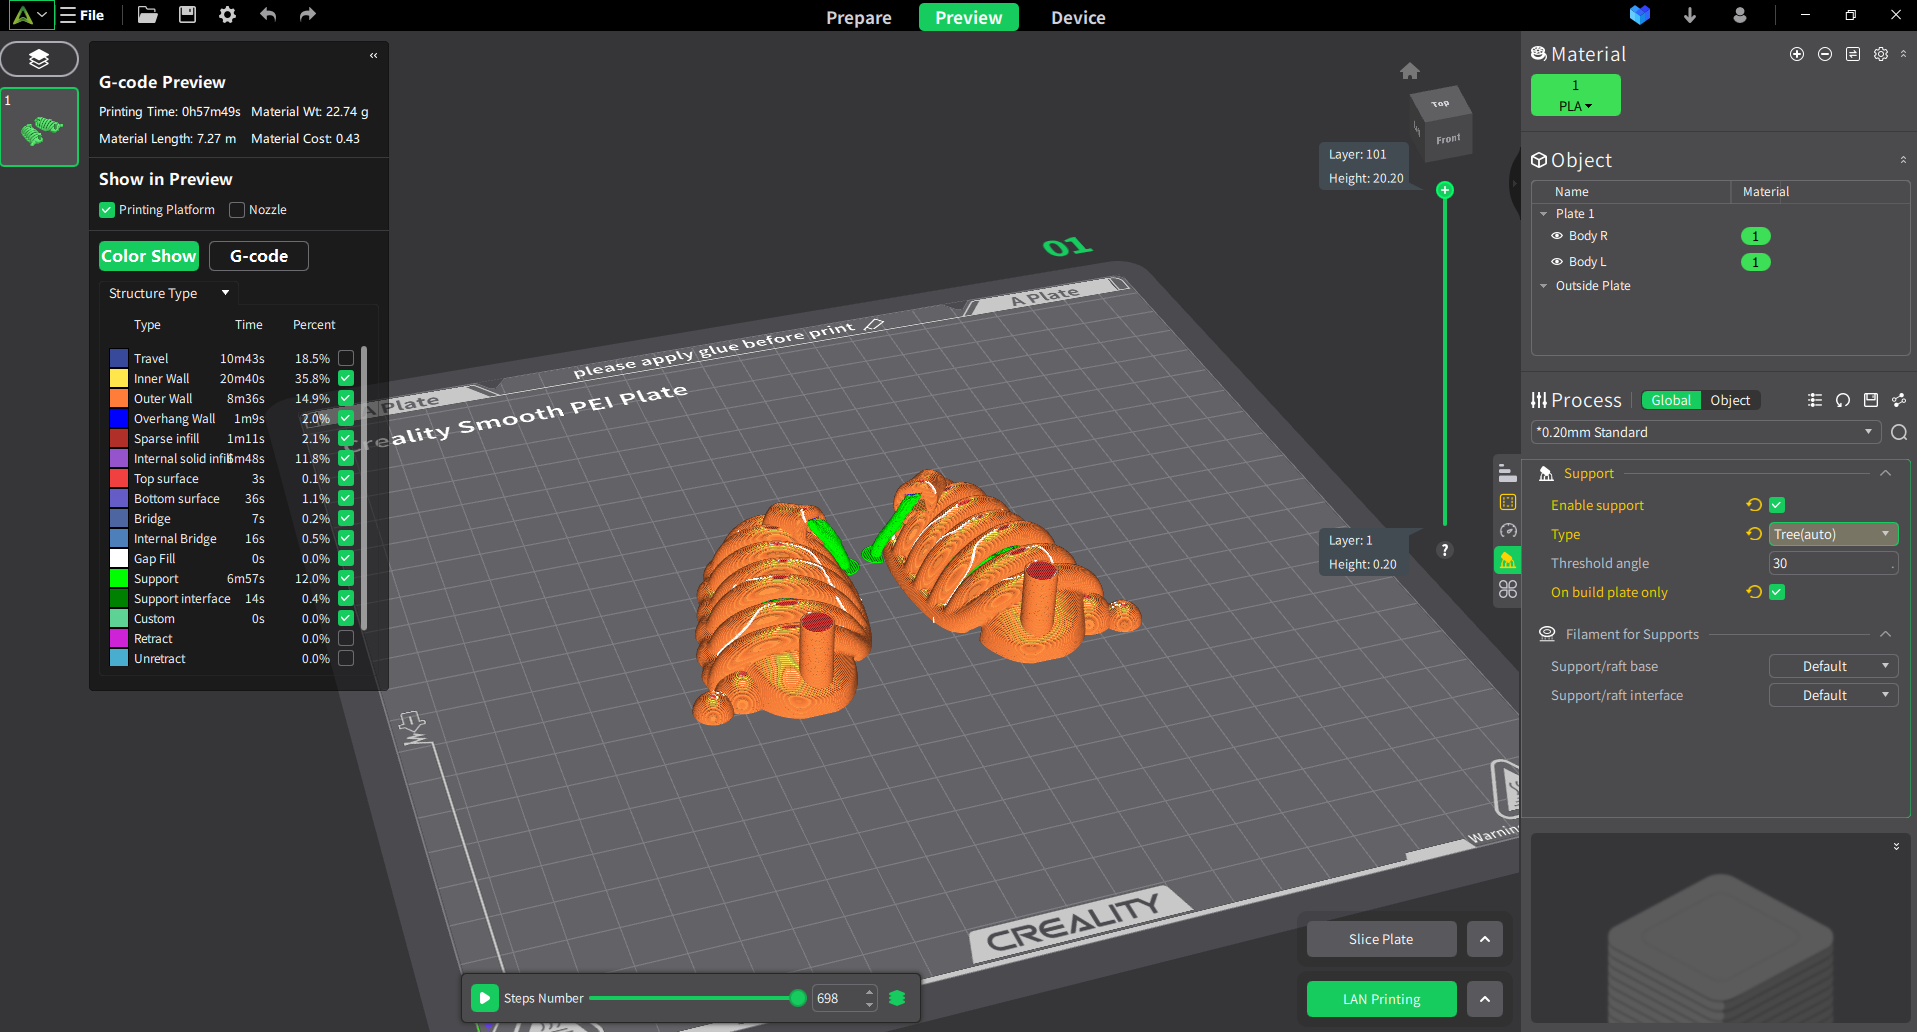Open the 0.20mm Standard preset dropdown

1705,432
